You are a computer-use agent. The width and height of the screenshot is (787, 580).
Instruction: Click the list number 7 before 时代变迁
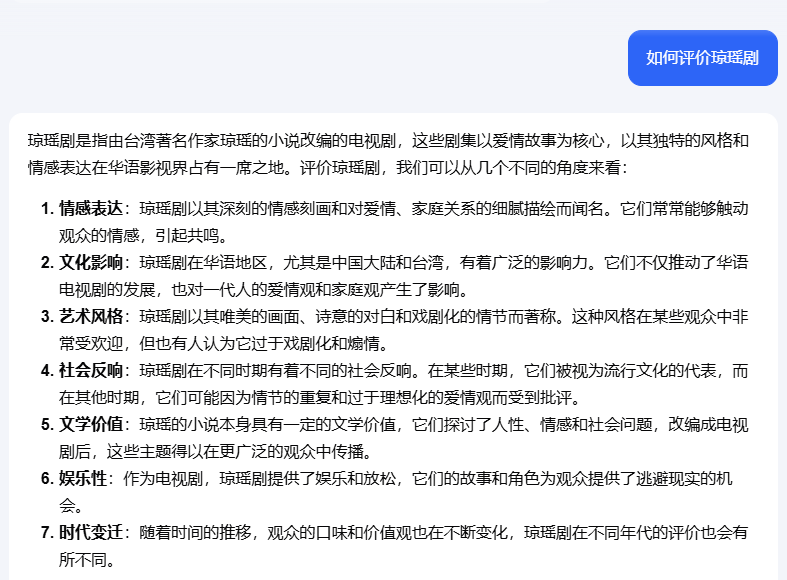(x=46, y=533)
